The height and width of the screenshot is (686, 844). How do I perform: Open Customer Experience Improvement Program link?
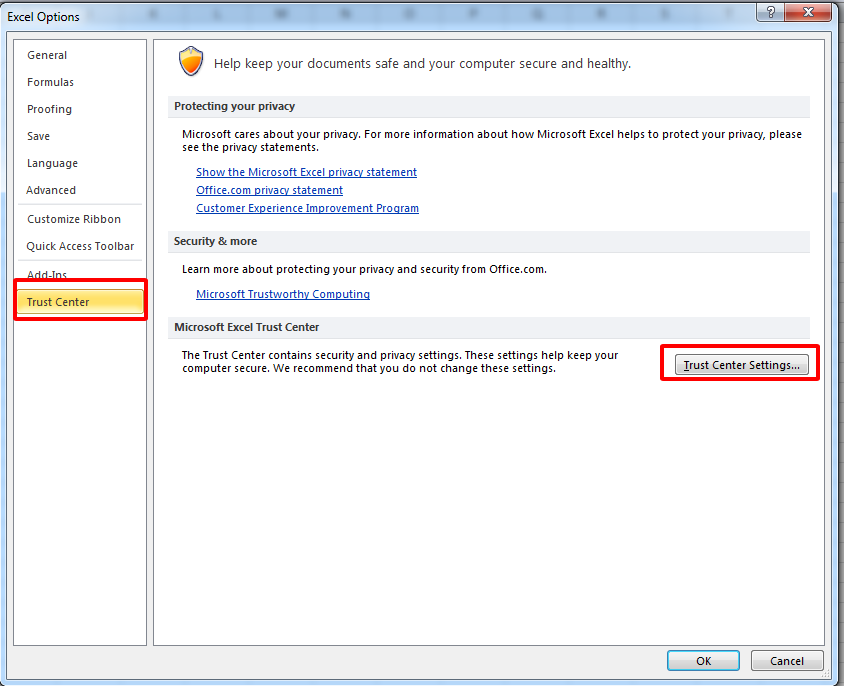307,208
